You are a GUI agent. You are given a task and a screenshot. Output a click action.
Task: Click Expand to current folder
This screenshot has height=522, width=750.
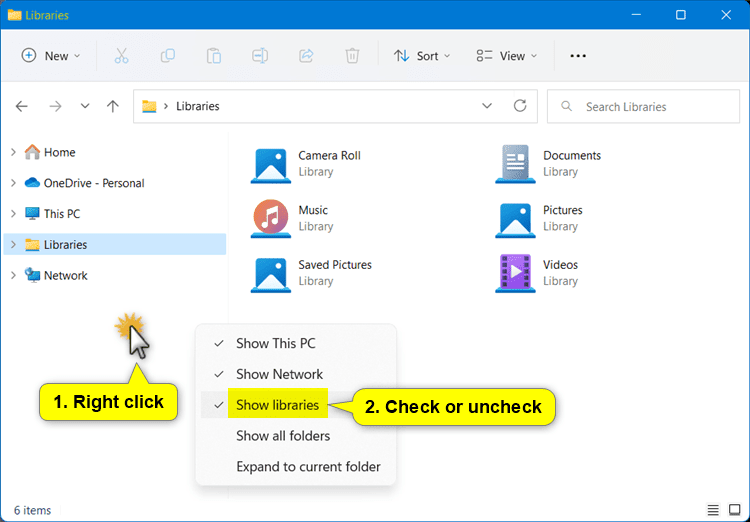(x=296, y=466)
